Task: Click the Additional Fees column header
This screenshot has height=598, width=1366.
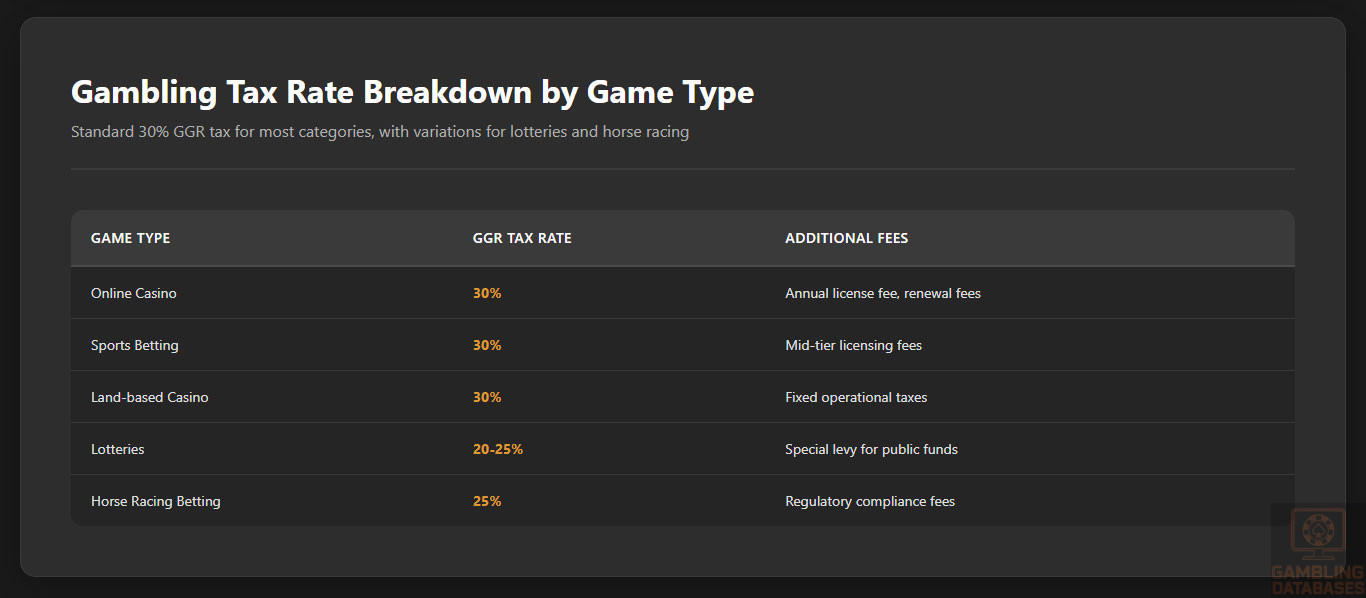Action: click(846, 238)
